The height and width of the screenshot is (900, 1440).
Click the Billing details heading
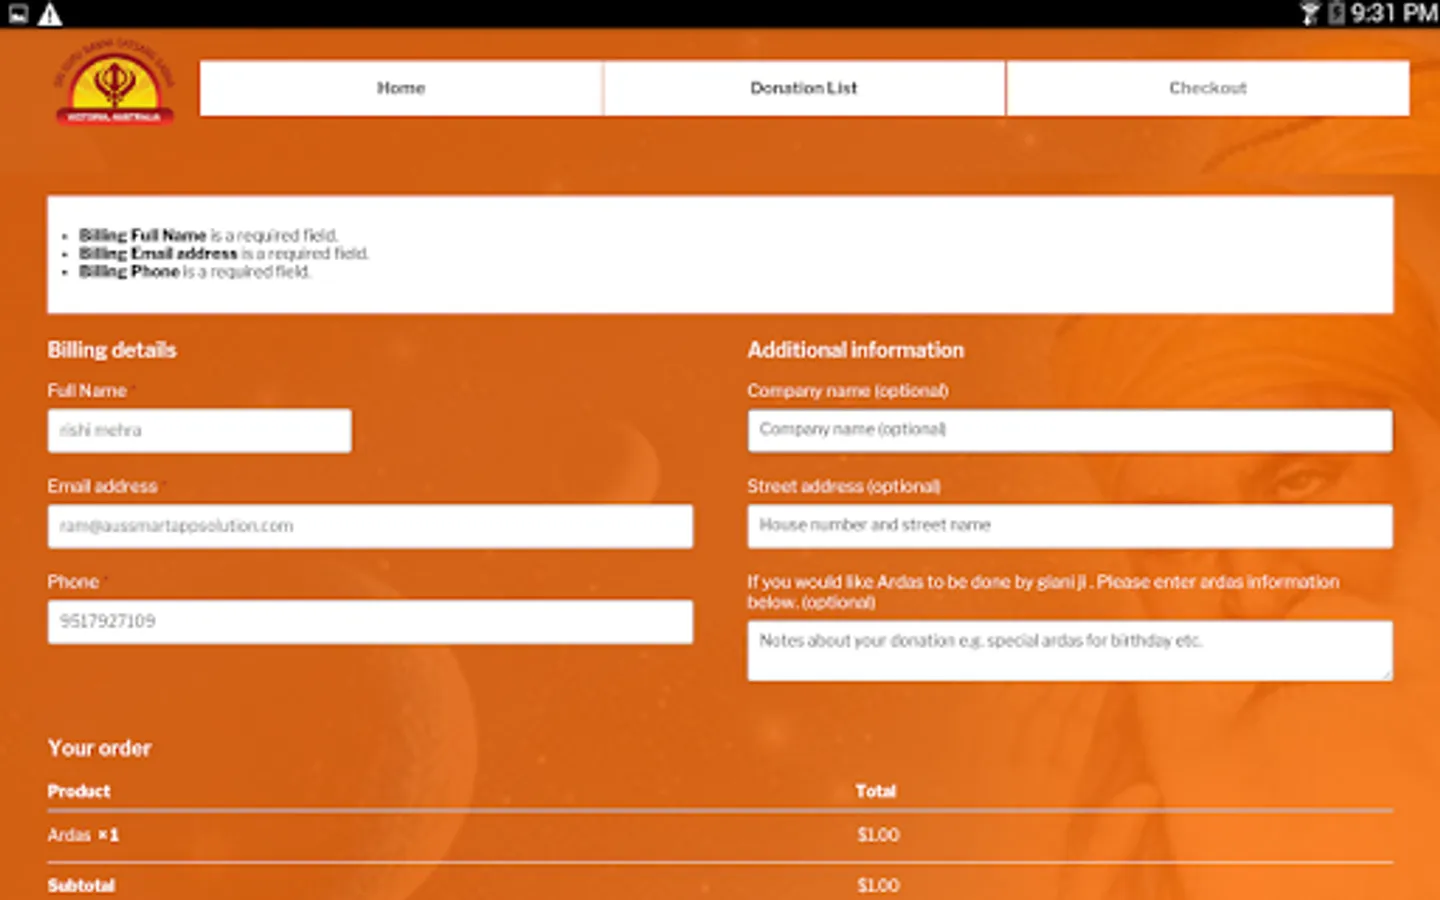[x=112, y=350]
